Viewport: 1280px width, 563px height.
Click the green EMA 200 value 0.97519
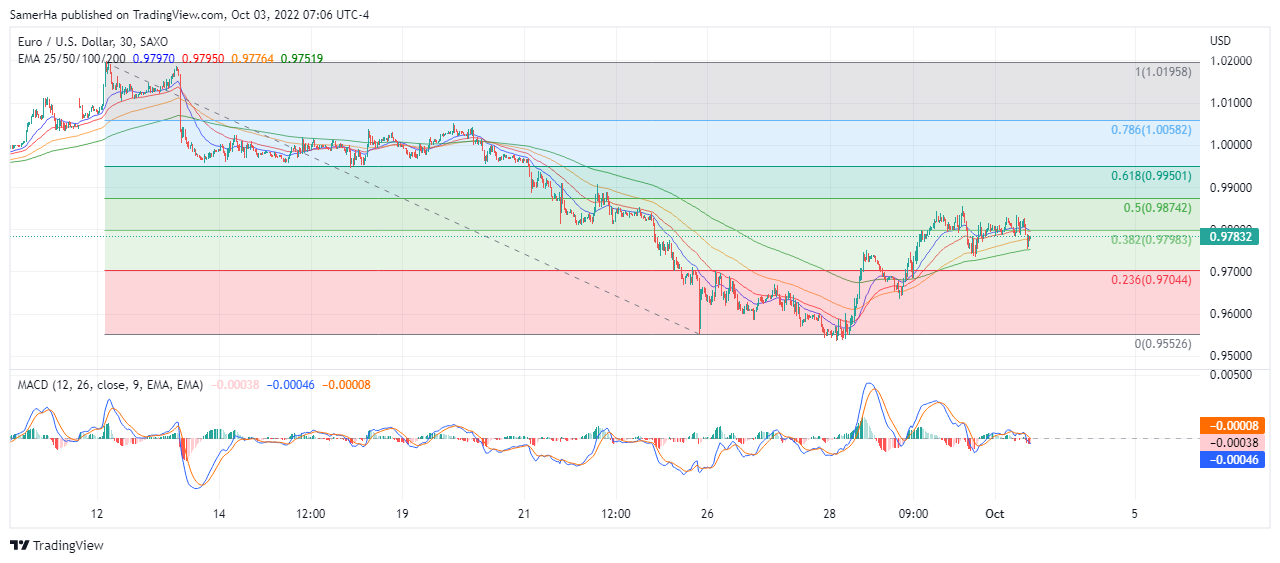[x=302, y=58]
